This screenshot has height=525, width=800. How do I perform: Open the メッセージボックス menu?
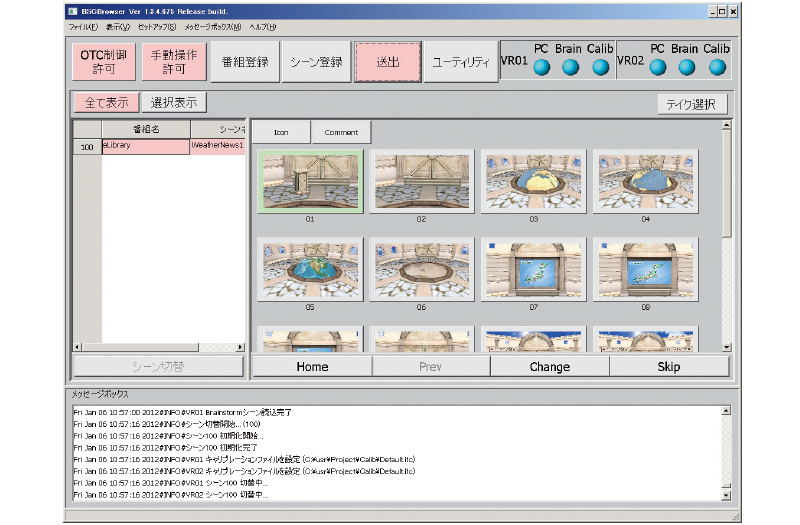coord(214,27)
